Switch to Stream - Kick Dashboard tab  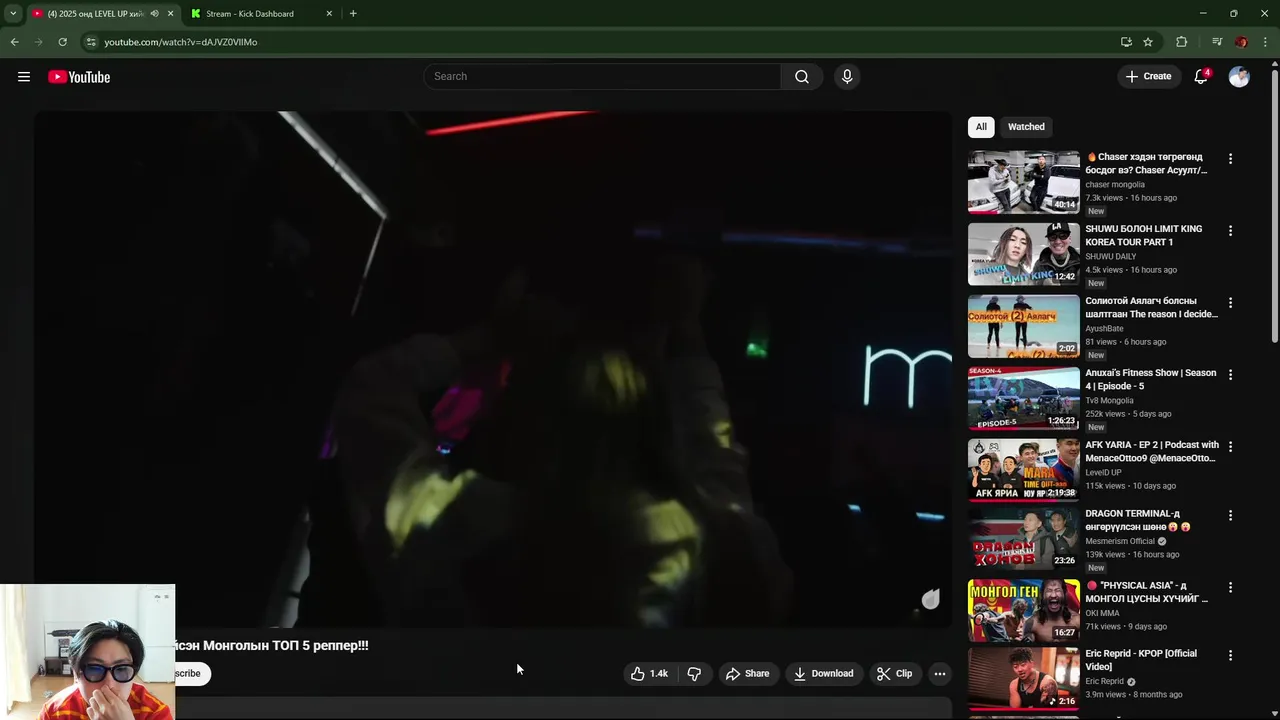260,14
